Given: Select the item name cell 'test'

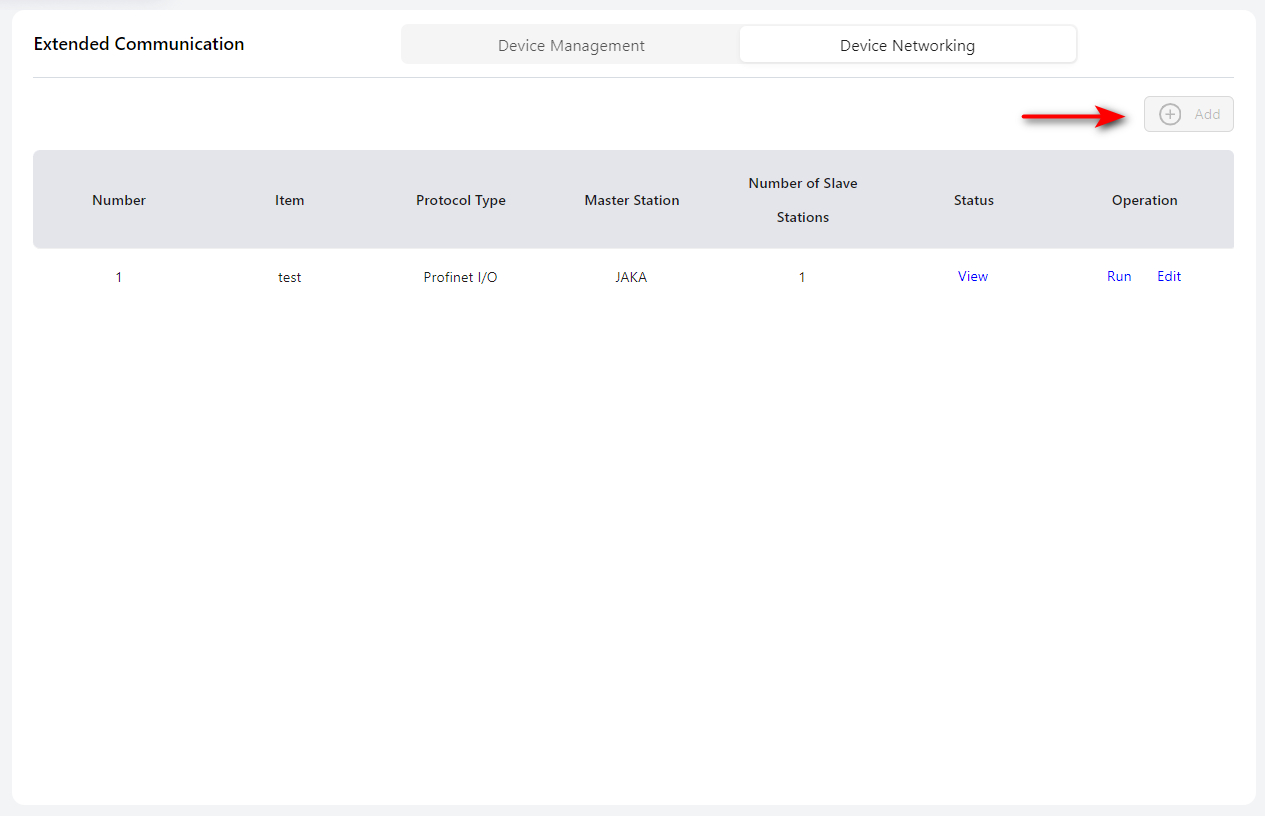Looking at the screenshot, I should pyautogui.click(x=290, y=277).
